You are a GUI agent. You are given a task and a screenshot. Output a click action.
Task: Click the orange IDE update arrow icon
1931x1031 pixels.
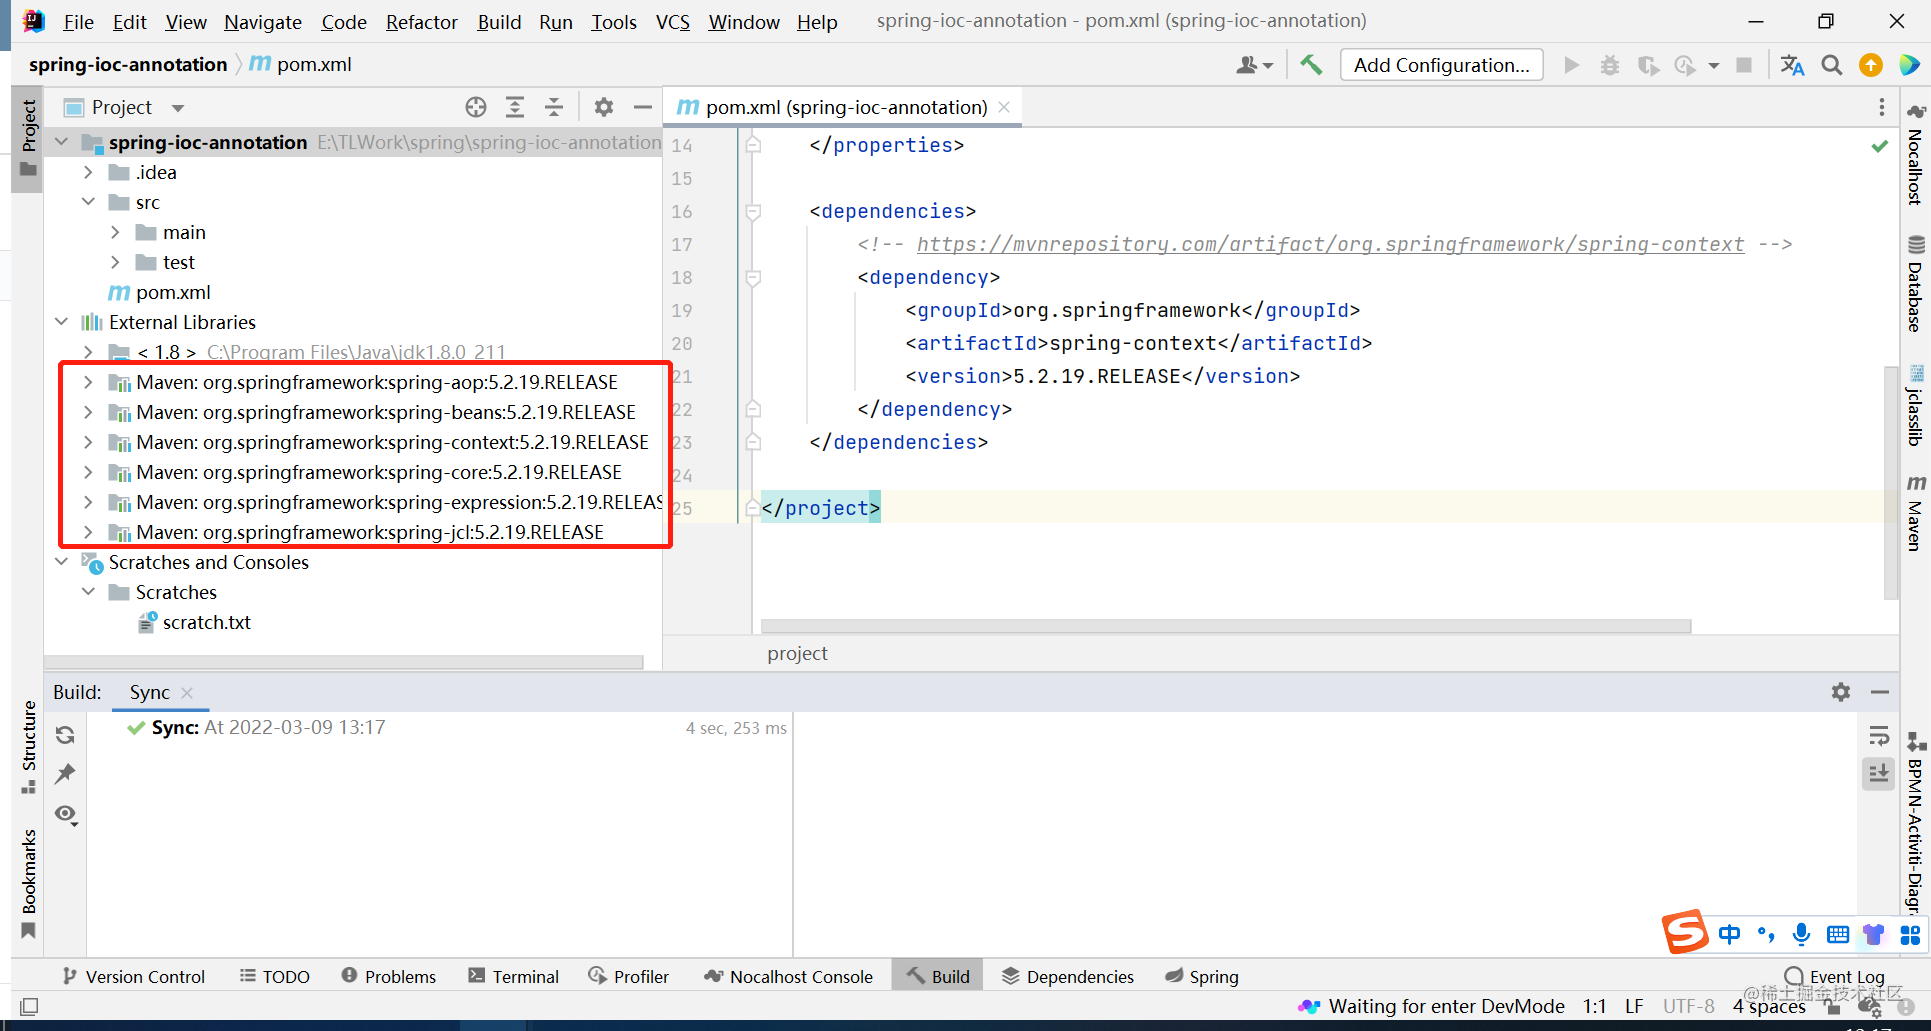click(x=1870, y=65)
